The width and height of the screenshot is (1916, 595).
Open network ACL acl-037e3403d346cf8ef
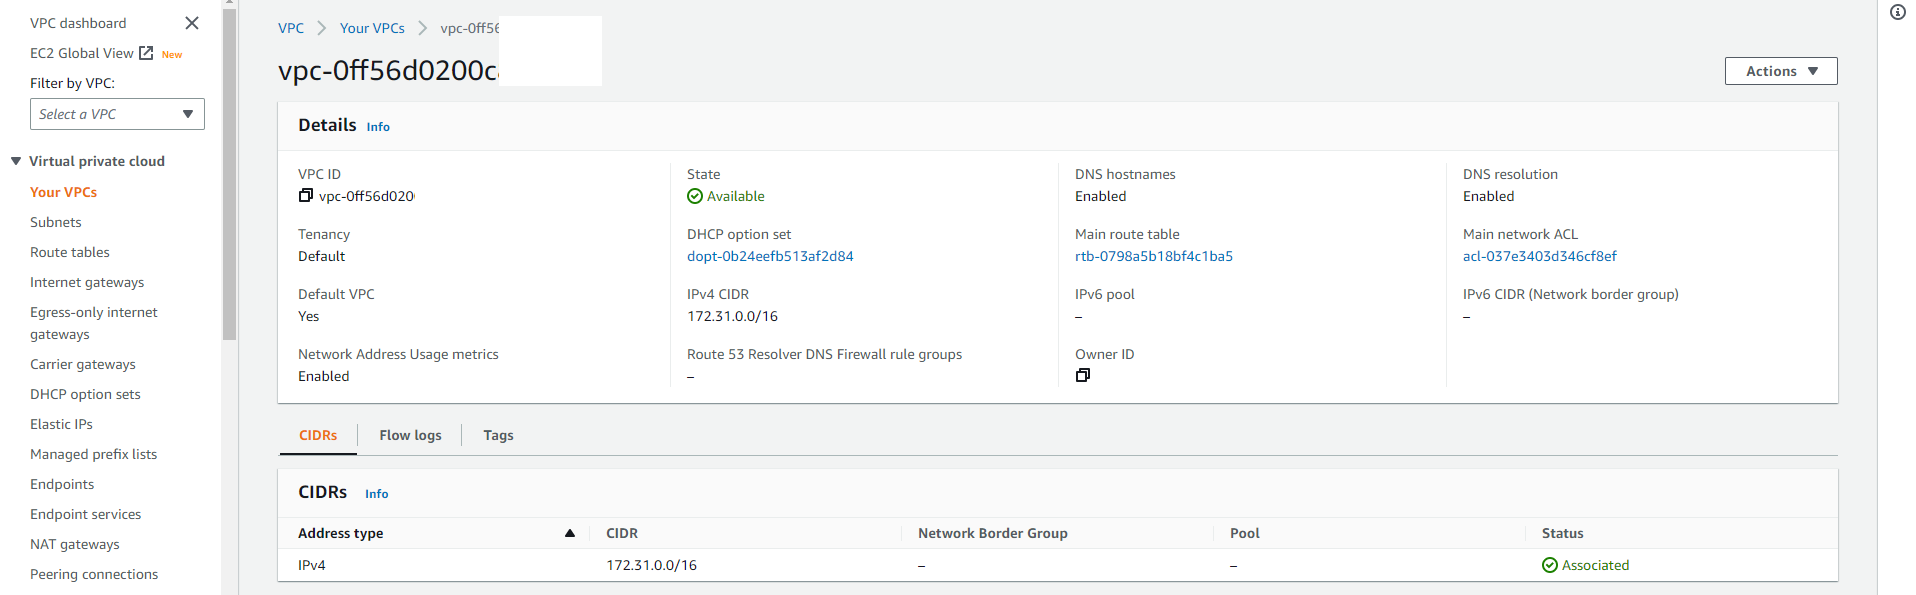[x=1540, y=256]
